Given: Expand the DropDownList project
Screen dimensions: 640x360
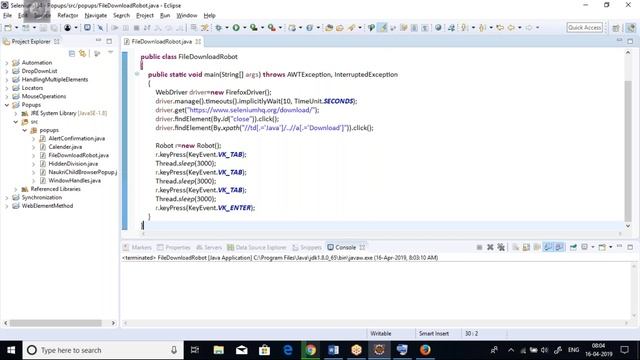Looking at the screenshot, I should click(x=7, y=71).
